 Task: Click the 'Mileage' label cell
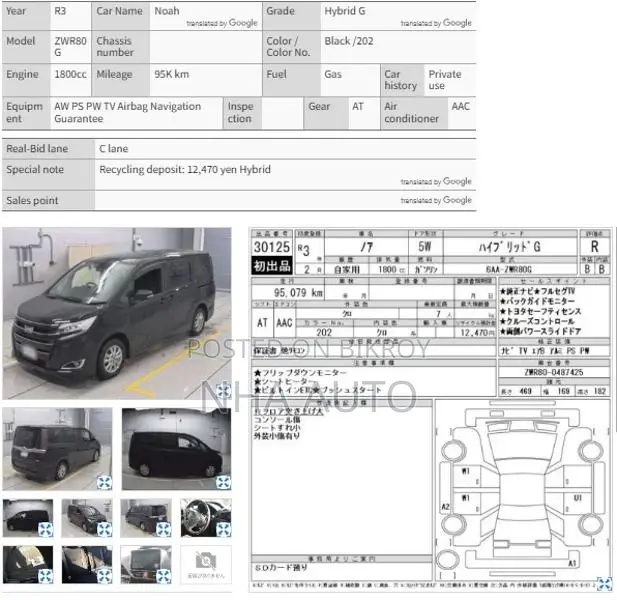click(120, 80)
